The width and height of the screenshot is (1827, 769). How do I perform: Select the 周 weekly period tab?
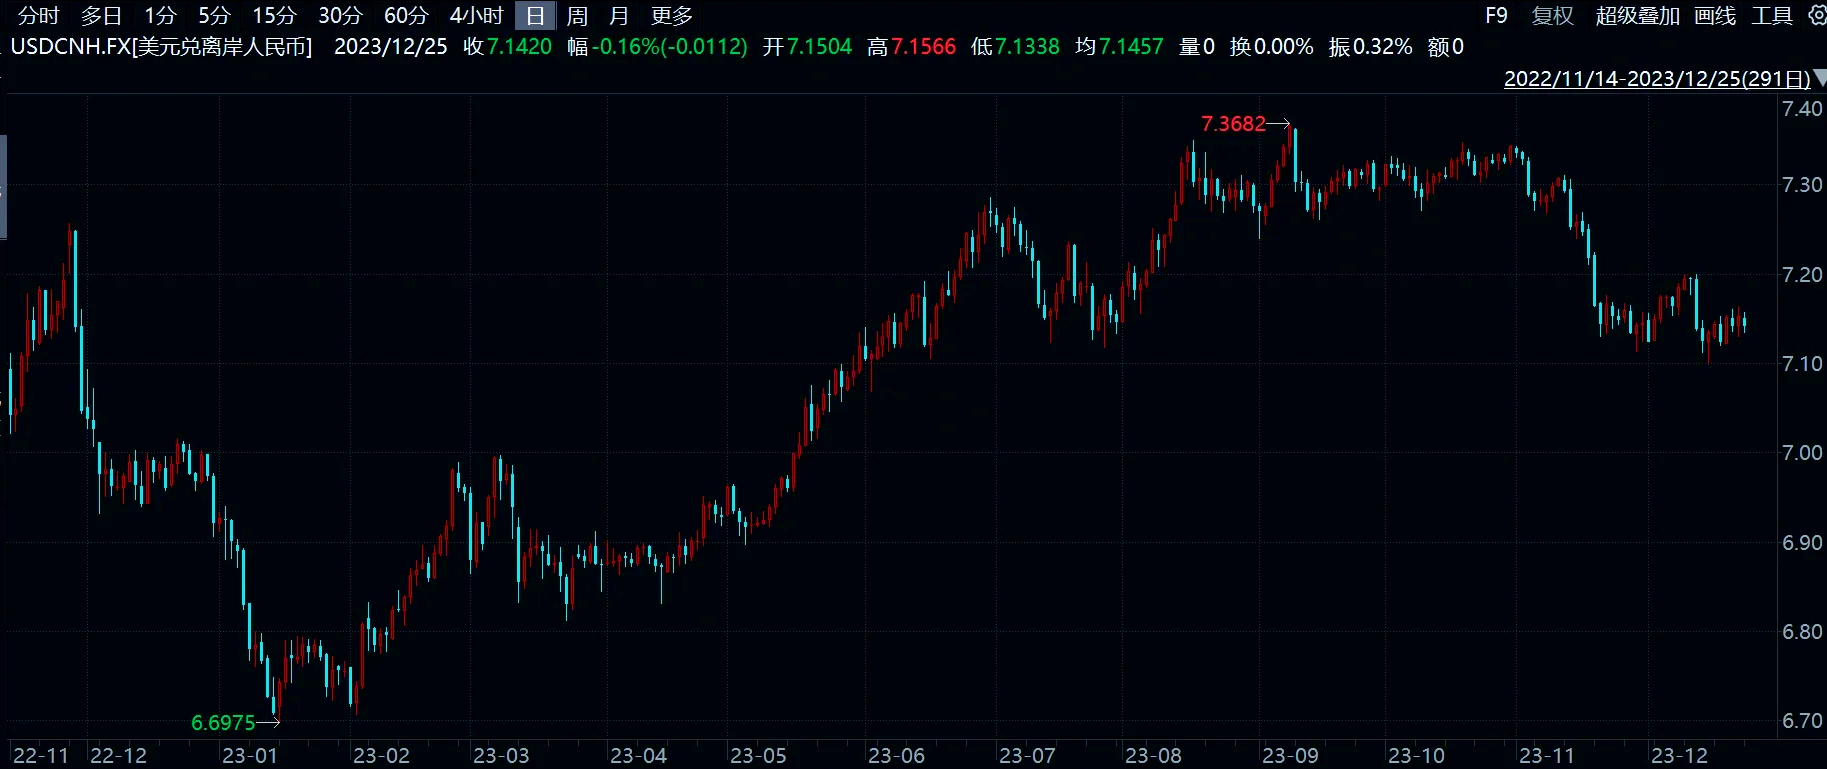577,16
